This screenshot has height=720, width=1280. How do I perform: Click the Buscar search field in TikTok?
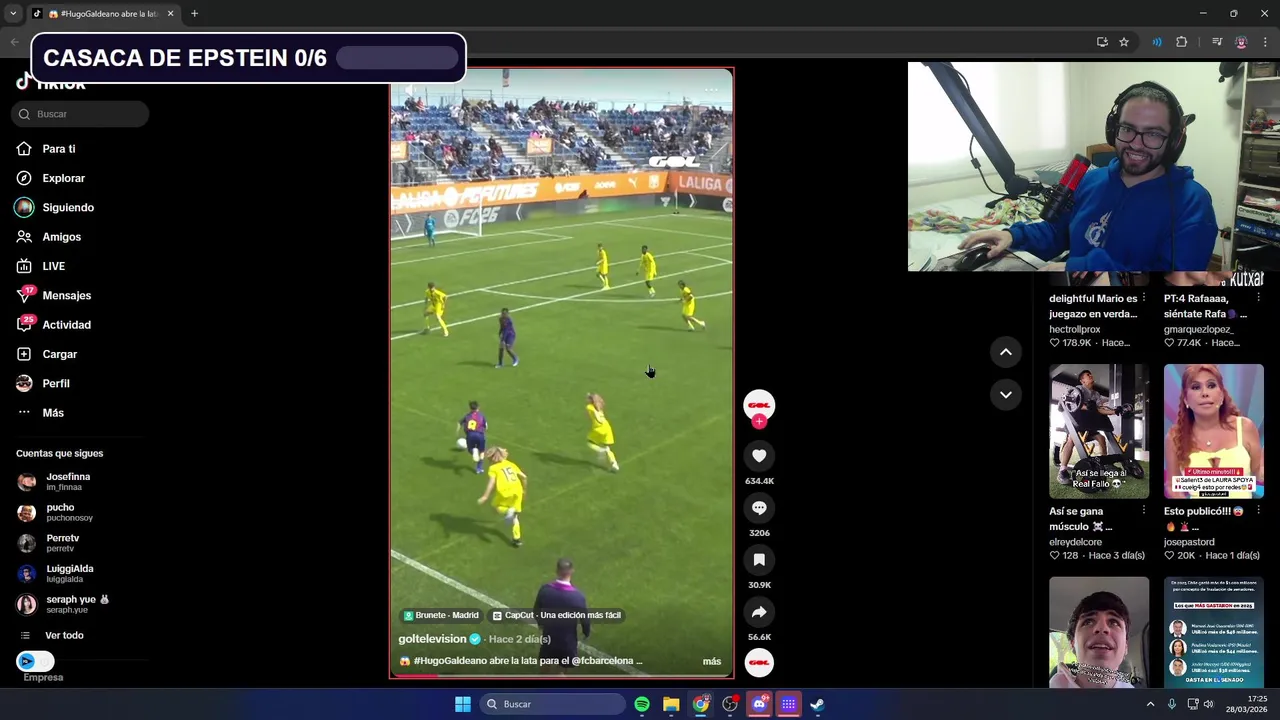[80, 114]
